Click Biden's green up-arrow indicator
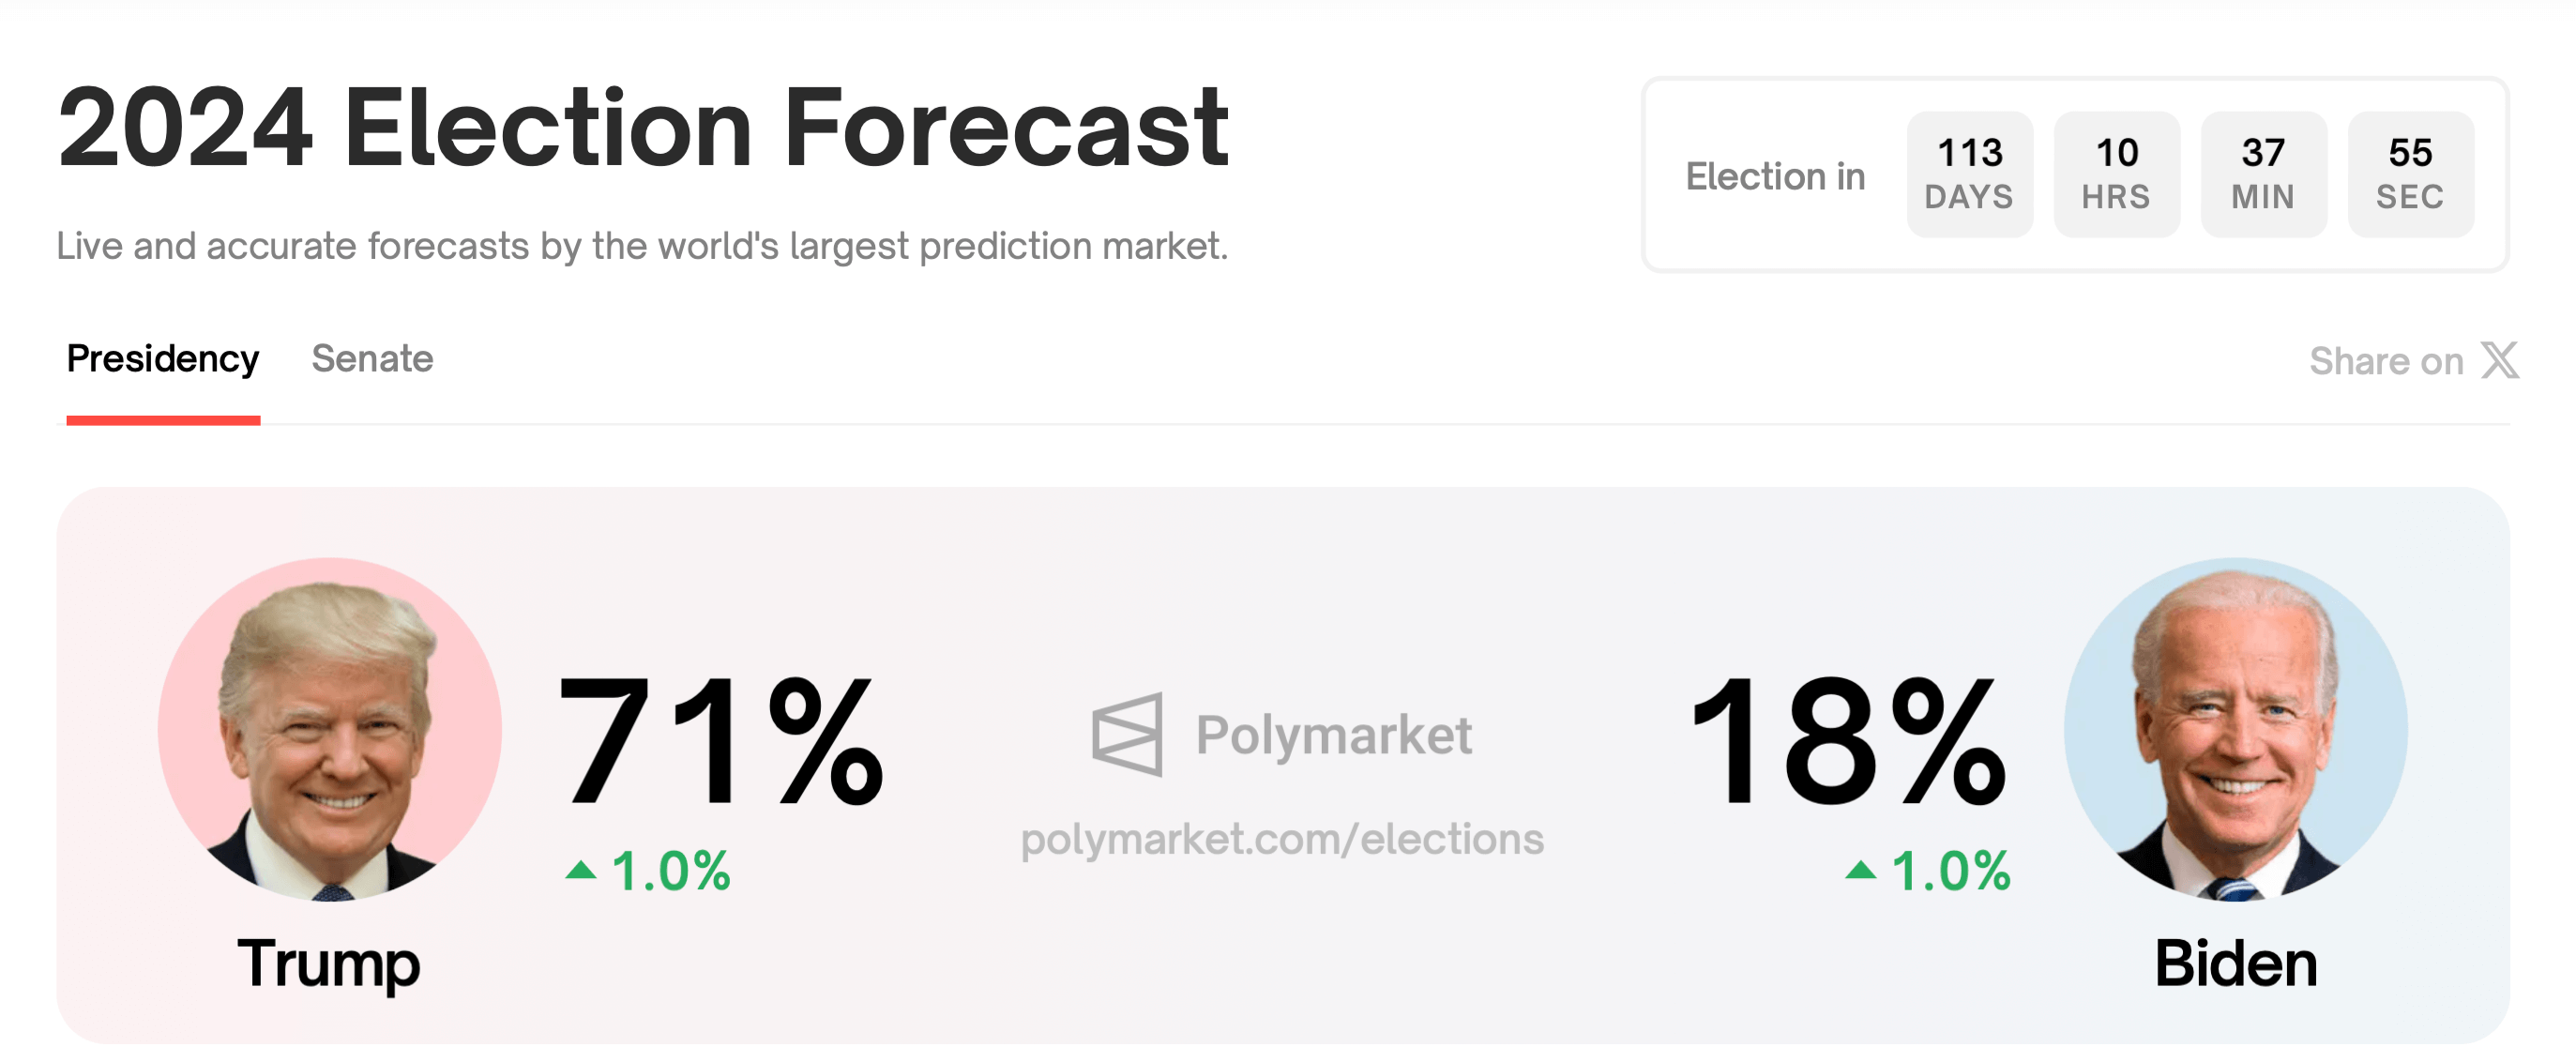The height and width of the screenshot is (1062, 2576). point(1861,870)
